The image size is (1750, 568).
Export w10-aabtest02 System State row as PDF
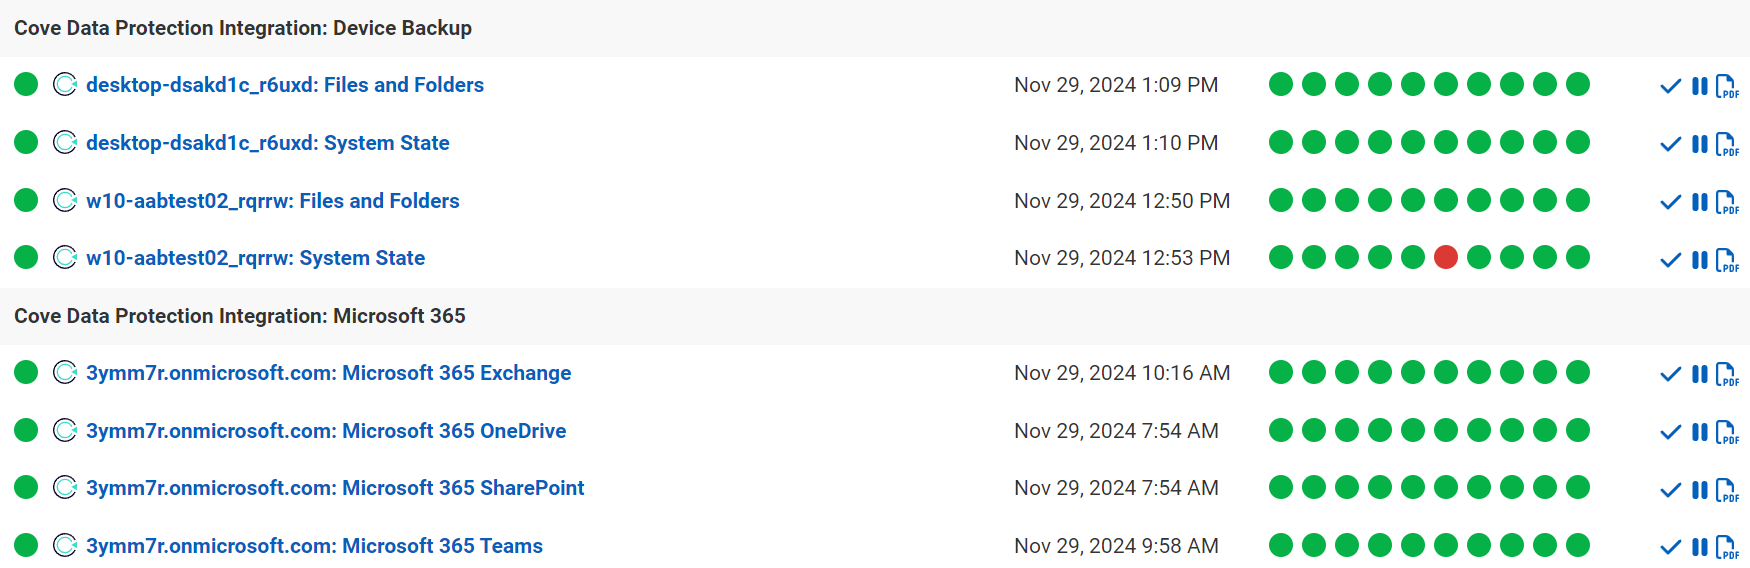coord(1726,260)
